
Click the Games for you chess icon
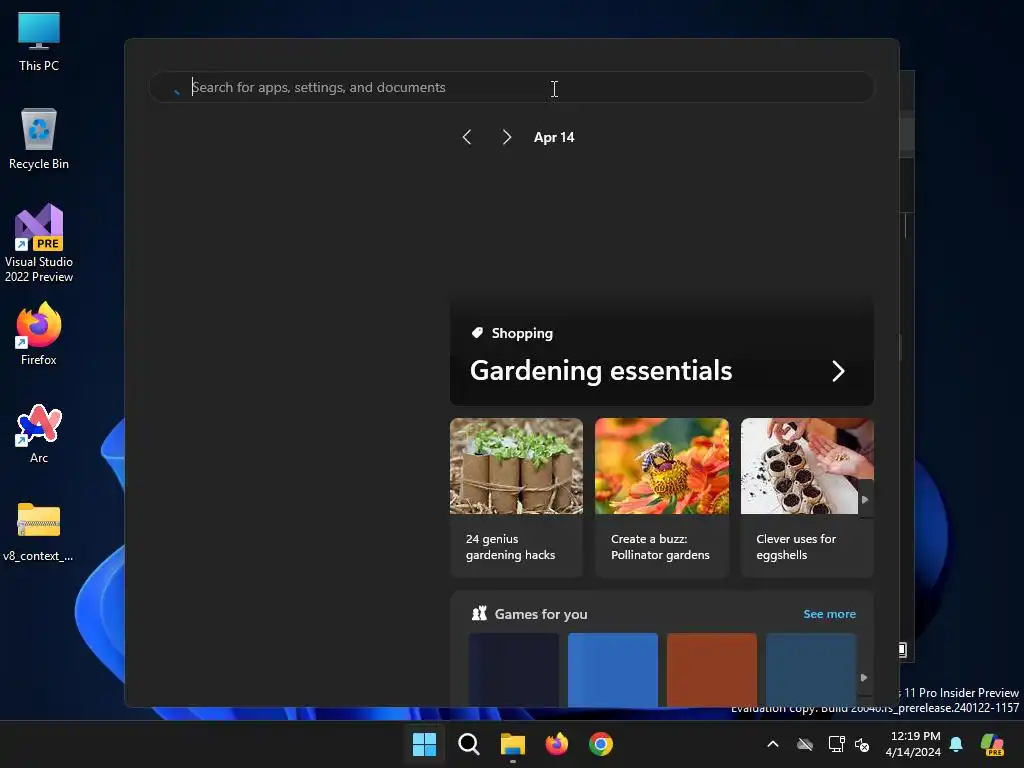click(479, 613)
